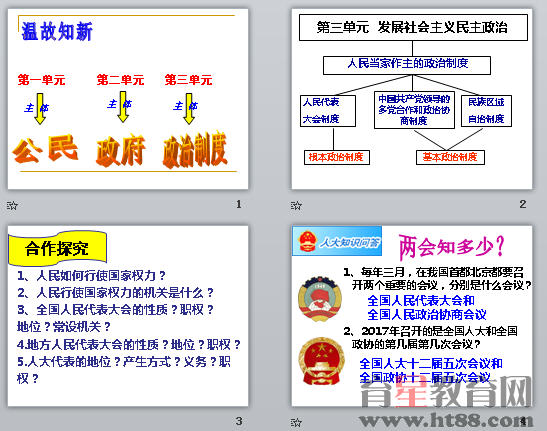Click the 基本政治制度 red box
Image resolution: width=547 pixels, height=431 pixels.
coord(450,157)
